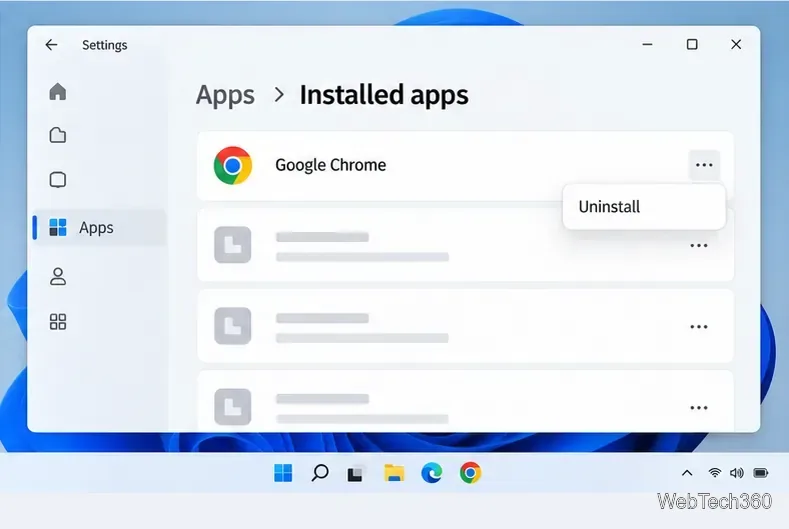Launch Microsoft Edge from taskbar
This screenshot has height=529, width=789.
pos(432,473)
